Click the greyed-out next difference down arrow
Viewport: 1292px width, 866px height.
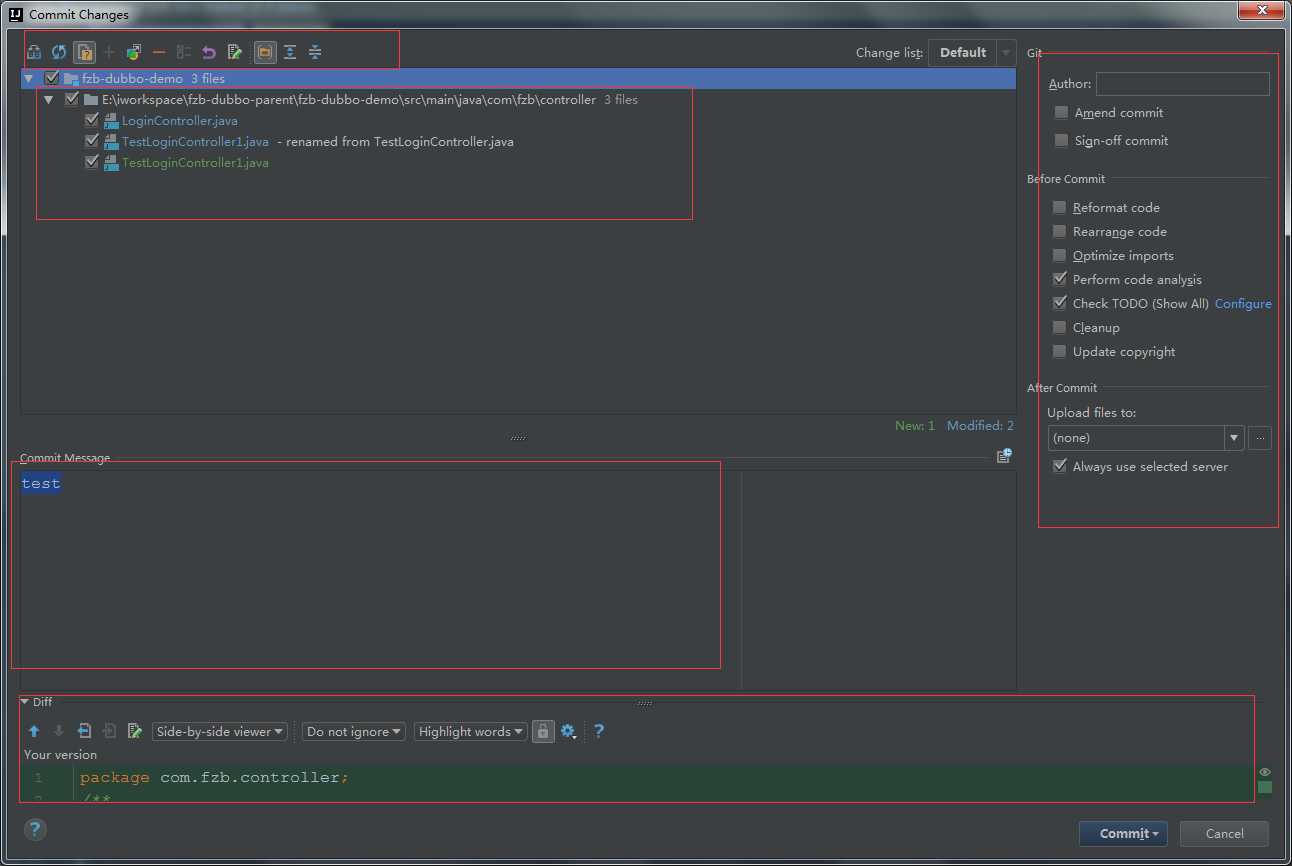coord(59,731)
